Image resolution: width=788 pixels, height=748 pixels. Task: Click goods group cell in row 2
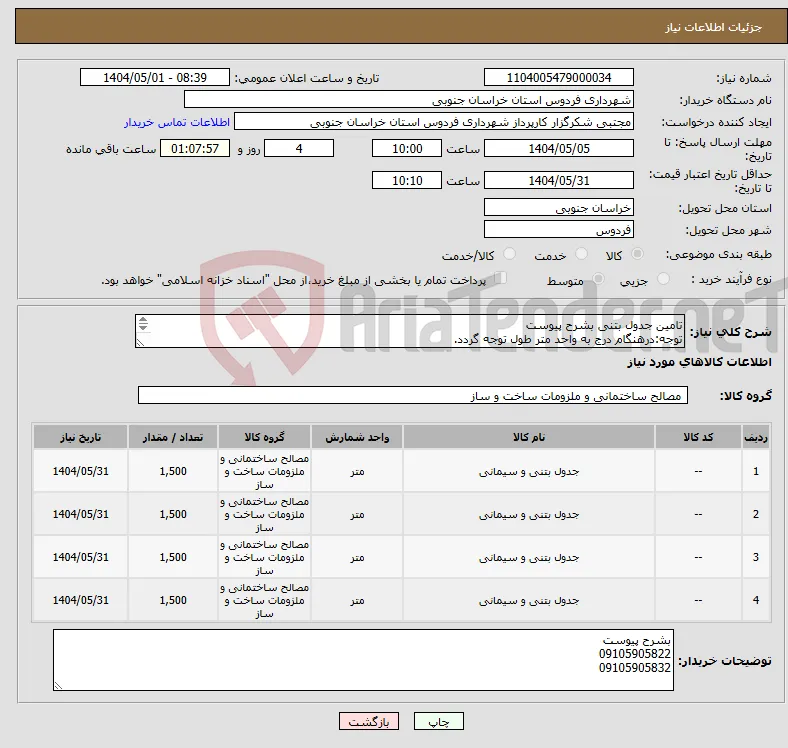264,514
